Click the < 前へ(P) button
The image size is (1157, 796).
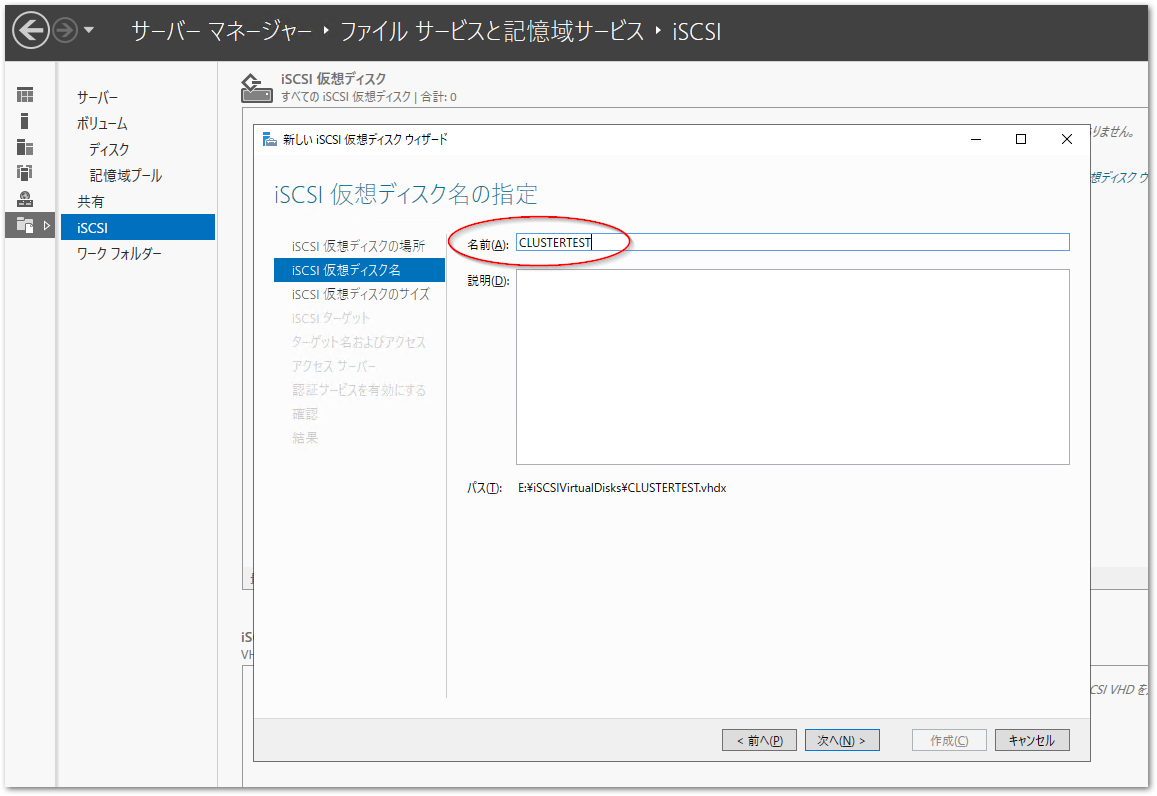759,740
